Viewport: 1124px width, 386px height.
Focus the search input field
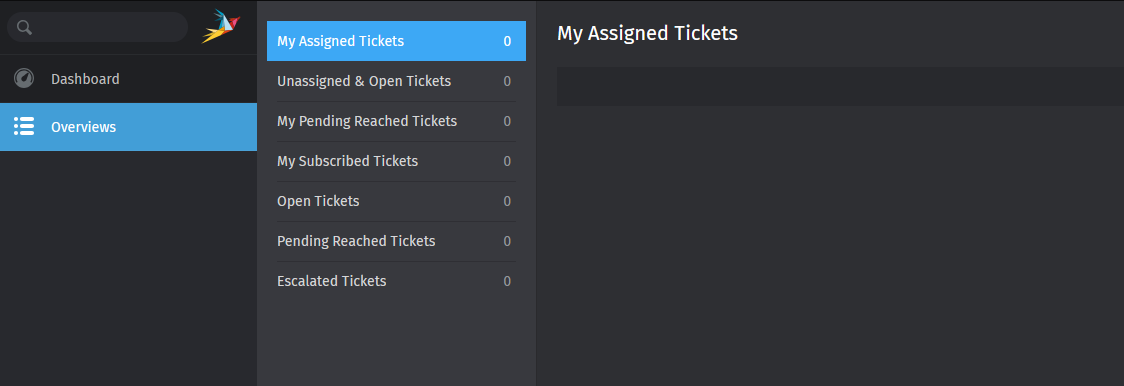(97, 27)
